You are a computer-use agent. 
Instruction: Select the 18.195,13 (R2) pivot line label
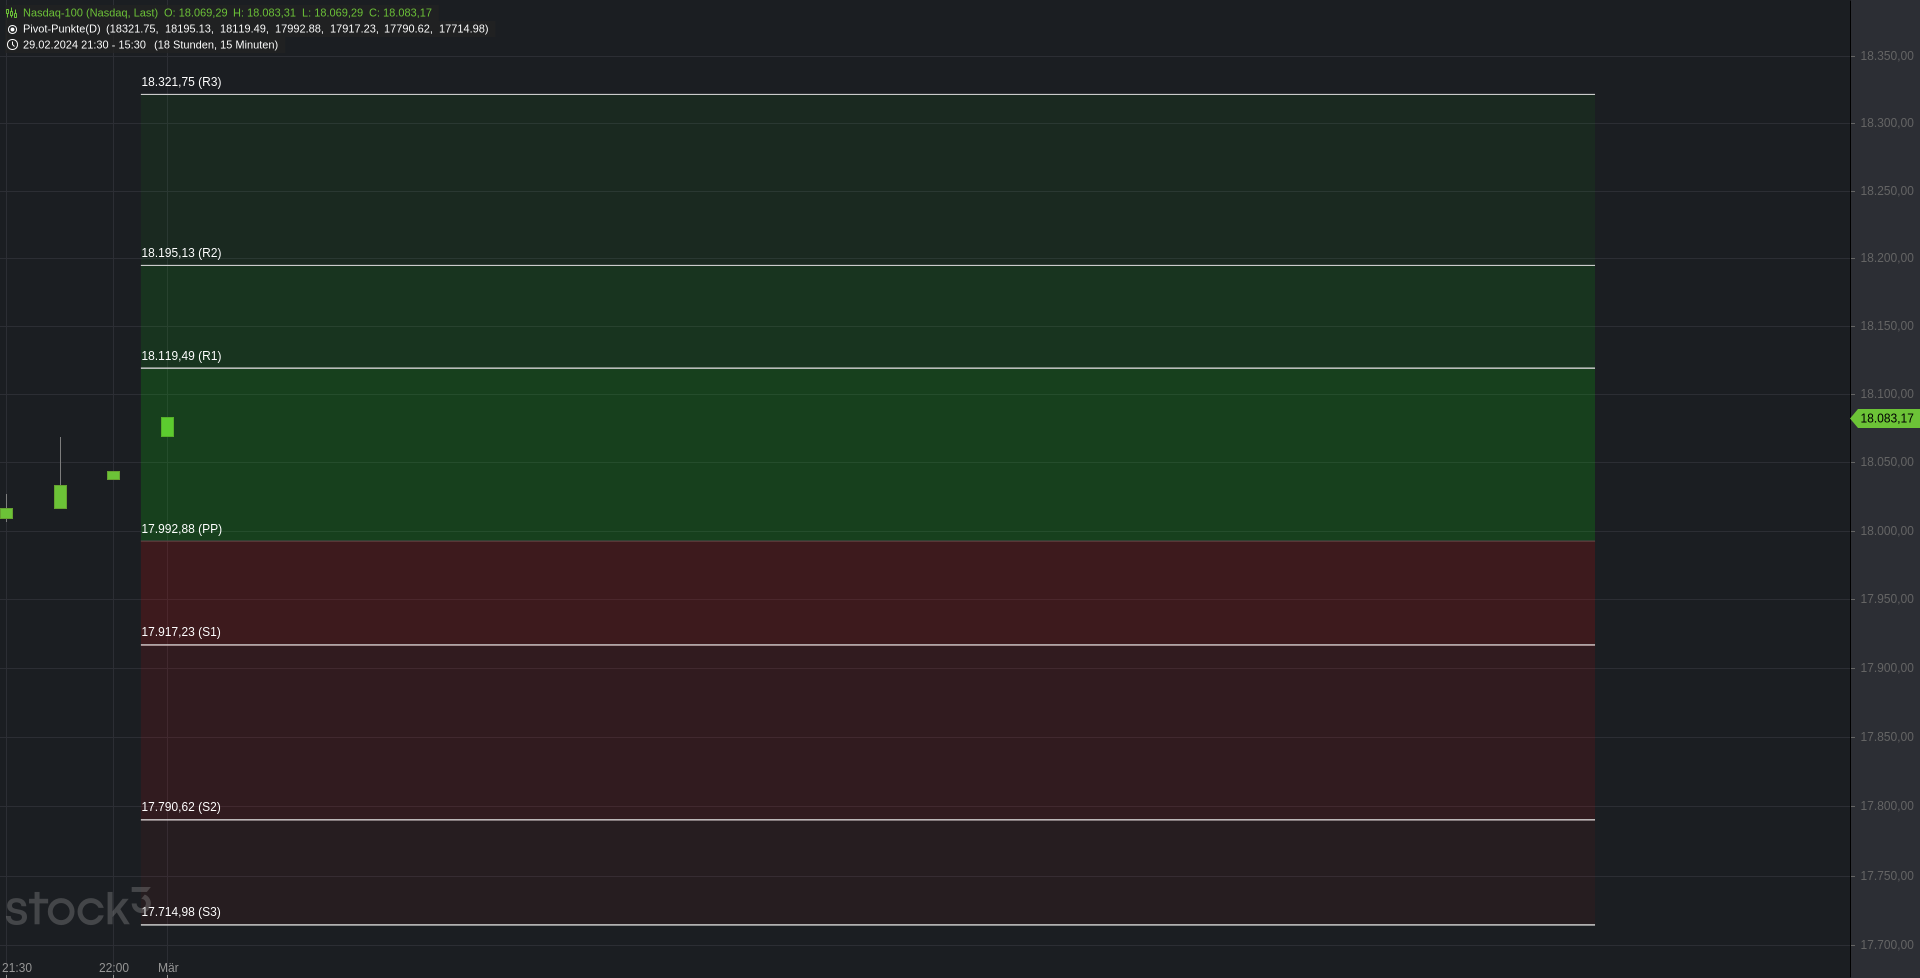(x=181, y=253)
